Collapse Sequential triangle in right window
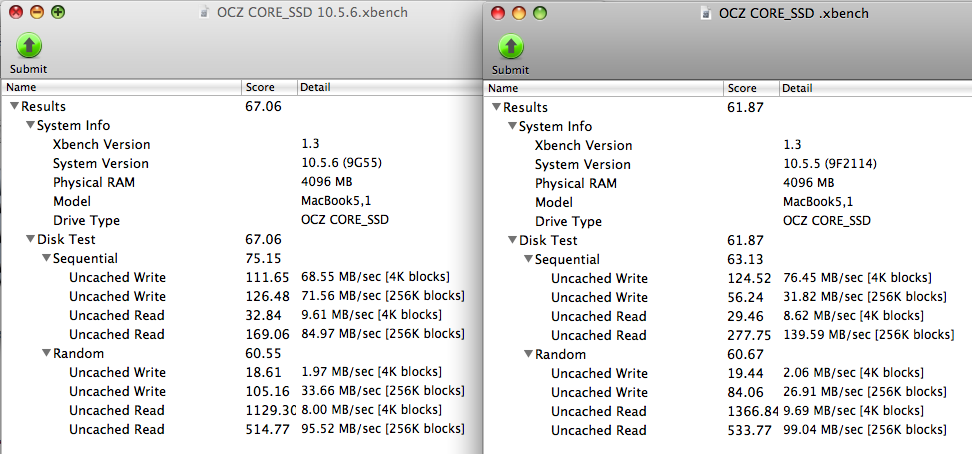The width and height of the screenshot is (972, 454). coord(528,259)
